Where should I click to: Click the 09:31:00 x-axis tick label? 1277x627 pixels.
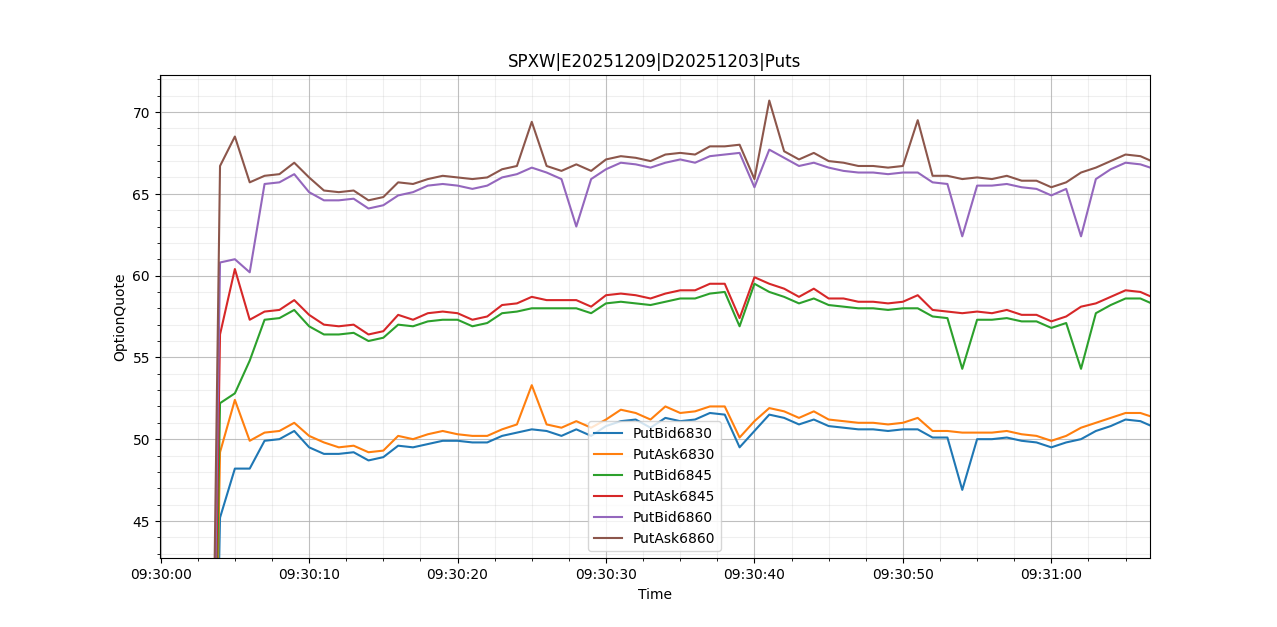pos(1051,575)
